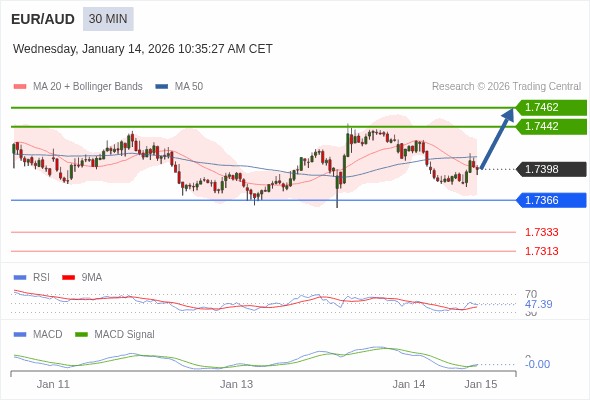Image resolution: width=590 pixels, height=400 pixels.
Task: Click the 1.7366 pivot price tag
Action: 551,200
